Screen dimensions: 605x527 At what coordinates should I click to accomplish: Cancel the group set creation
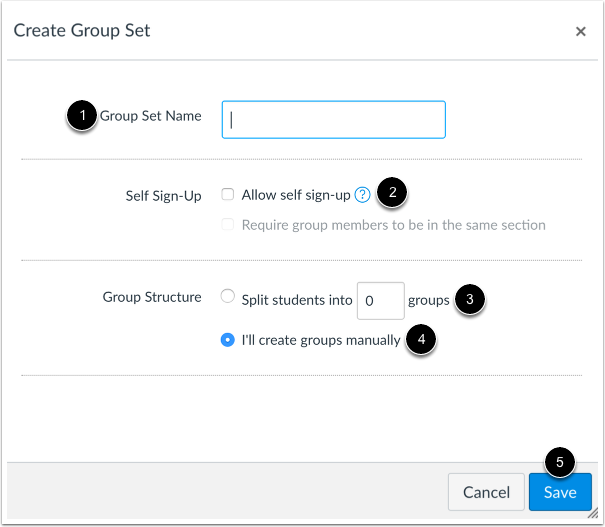pos(486,492)
